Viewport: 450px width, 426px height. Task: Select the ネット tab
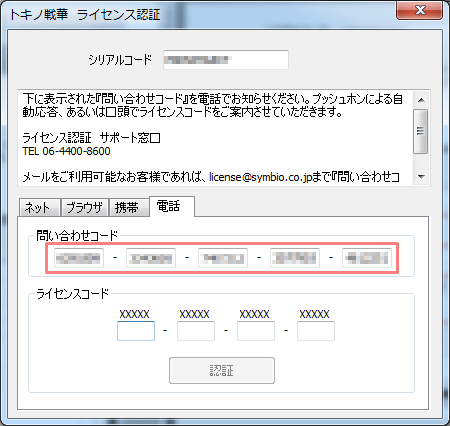[x=40, y=208]
